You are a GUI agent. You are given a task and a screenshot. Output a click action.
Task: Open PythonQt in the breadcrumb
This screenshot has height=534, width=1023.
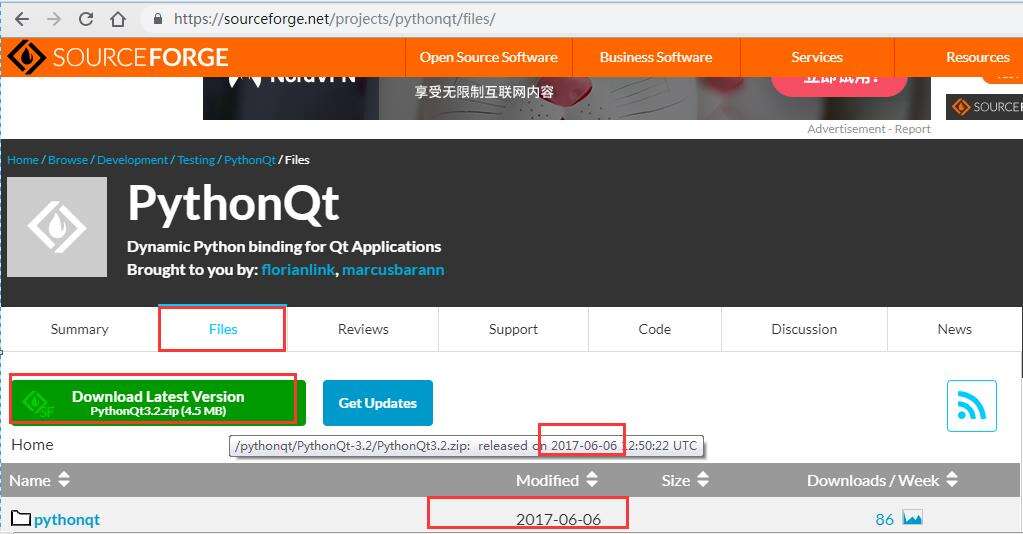[250, 160]
